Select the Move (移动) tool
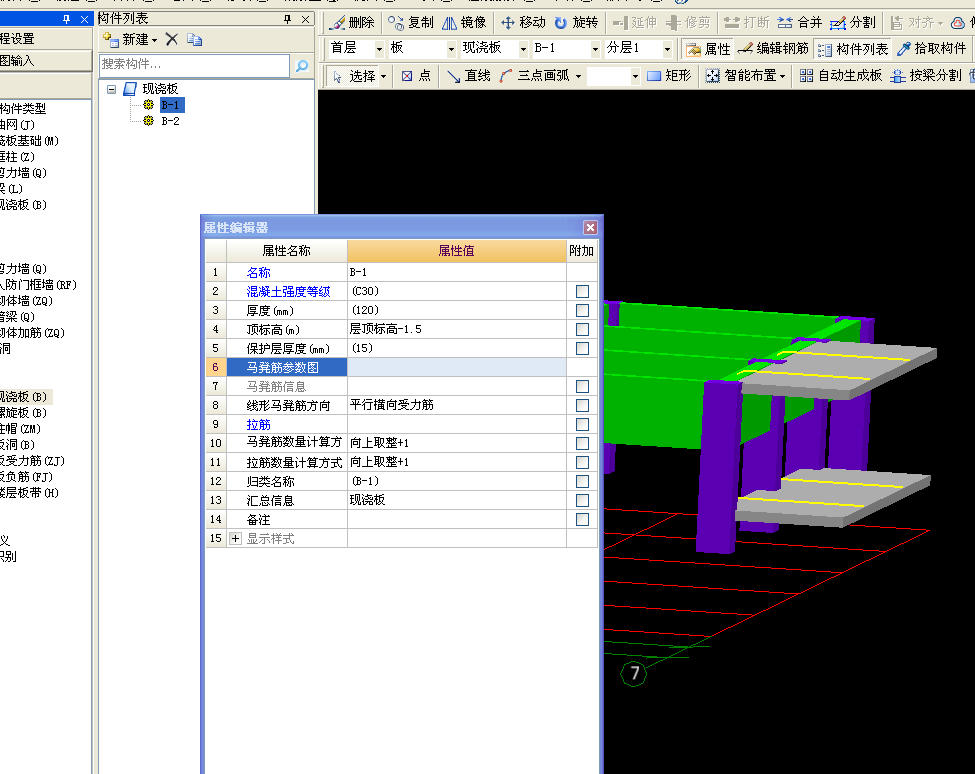The width and height of the screenshot is (975, 774). coord(523,23)
